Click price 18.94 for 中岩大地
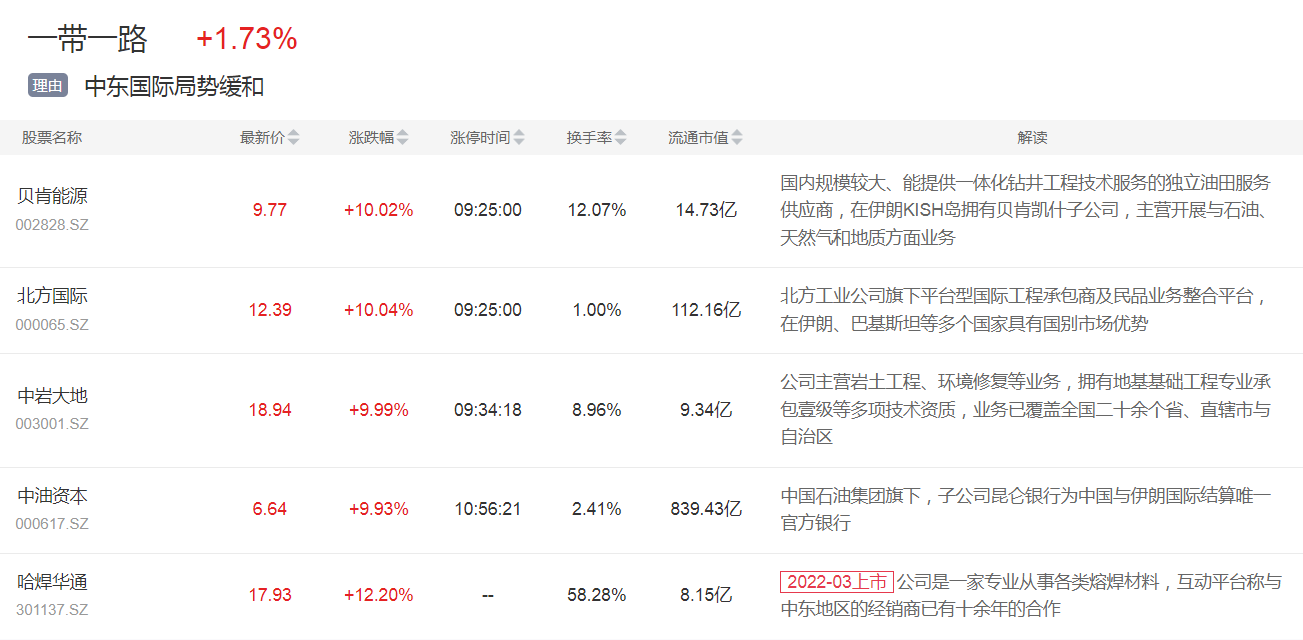Image resolution: width=1303 pixels, height=640 pixels. [270, 410]
